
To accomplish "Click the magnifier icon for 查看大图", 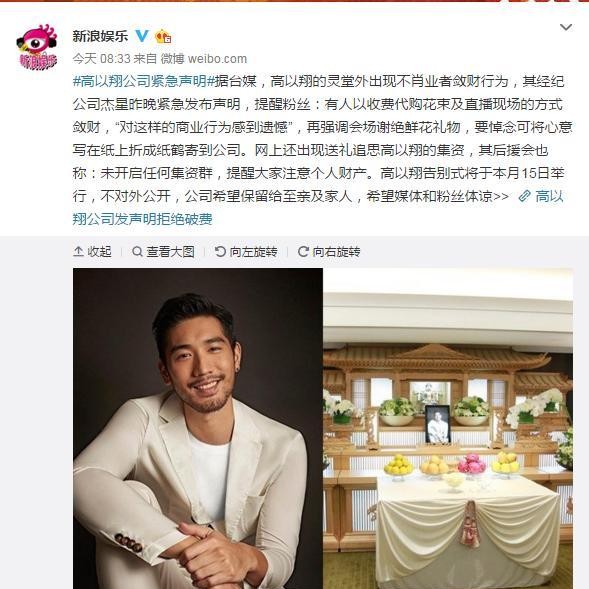I will pyautogui.click(x=137, y=251).
